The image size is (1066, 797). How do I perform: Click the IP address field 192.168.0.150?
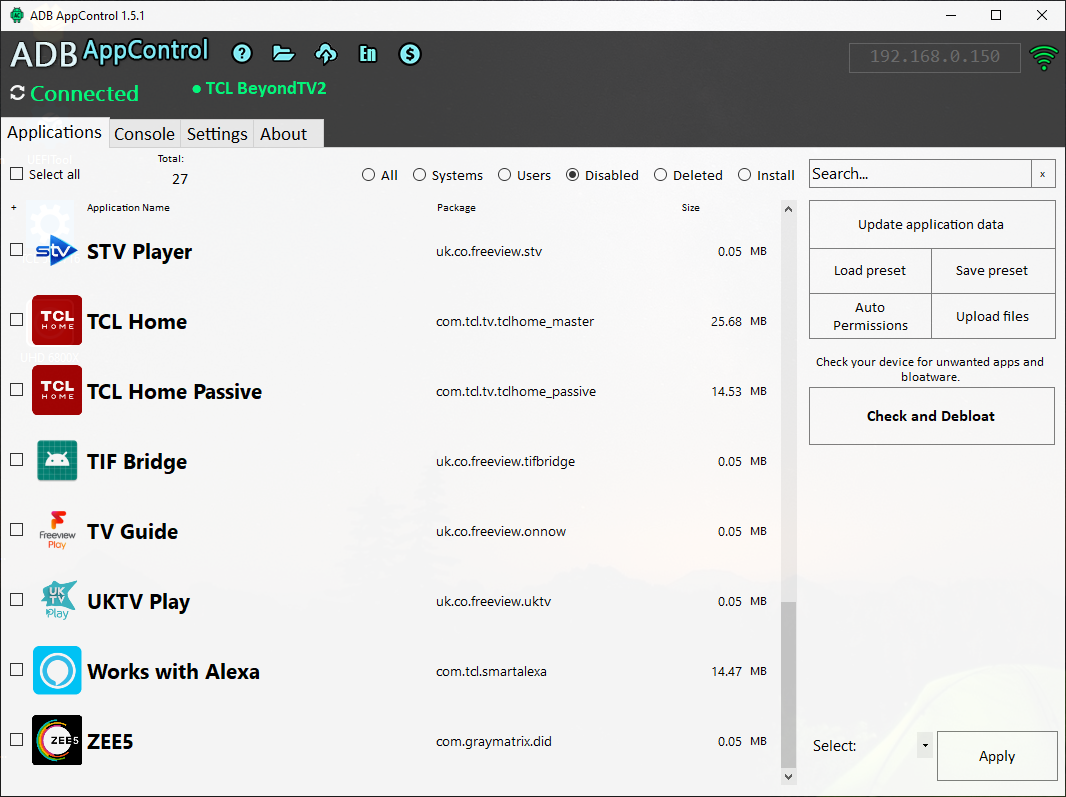[935, 57]
